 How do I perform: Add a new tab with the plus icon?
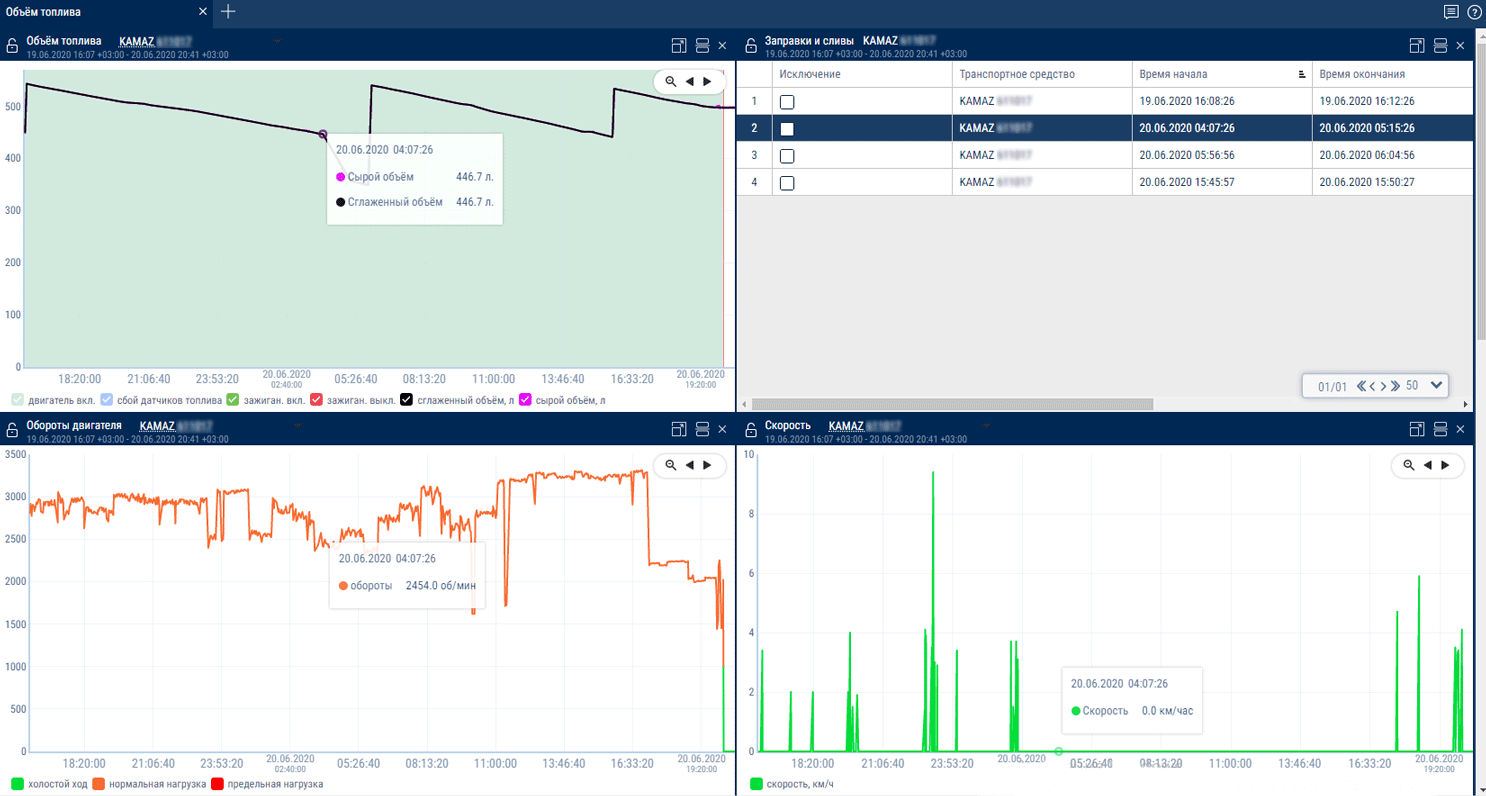(x=228, y=12)
